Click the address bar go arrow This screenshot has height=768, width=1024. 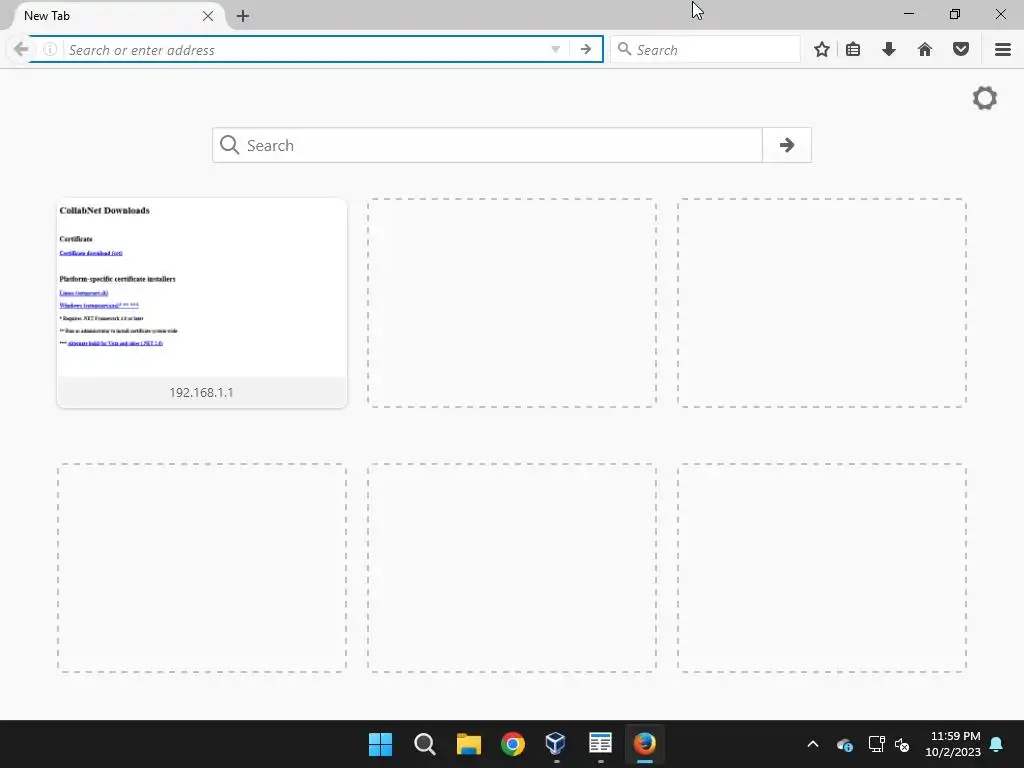click(x=586, y=50)
